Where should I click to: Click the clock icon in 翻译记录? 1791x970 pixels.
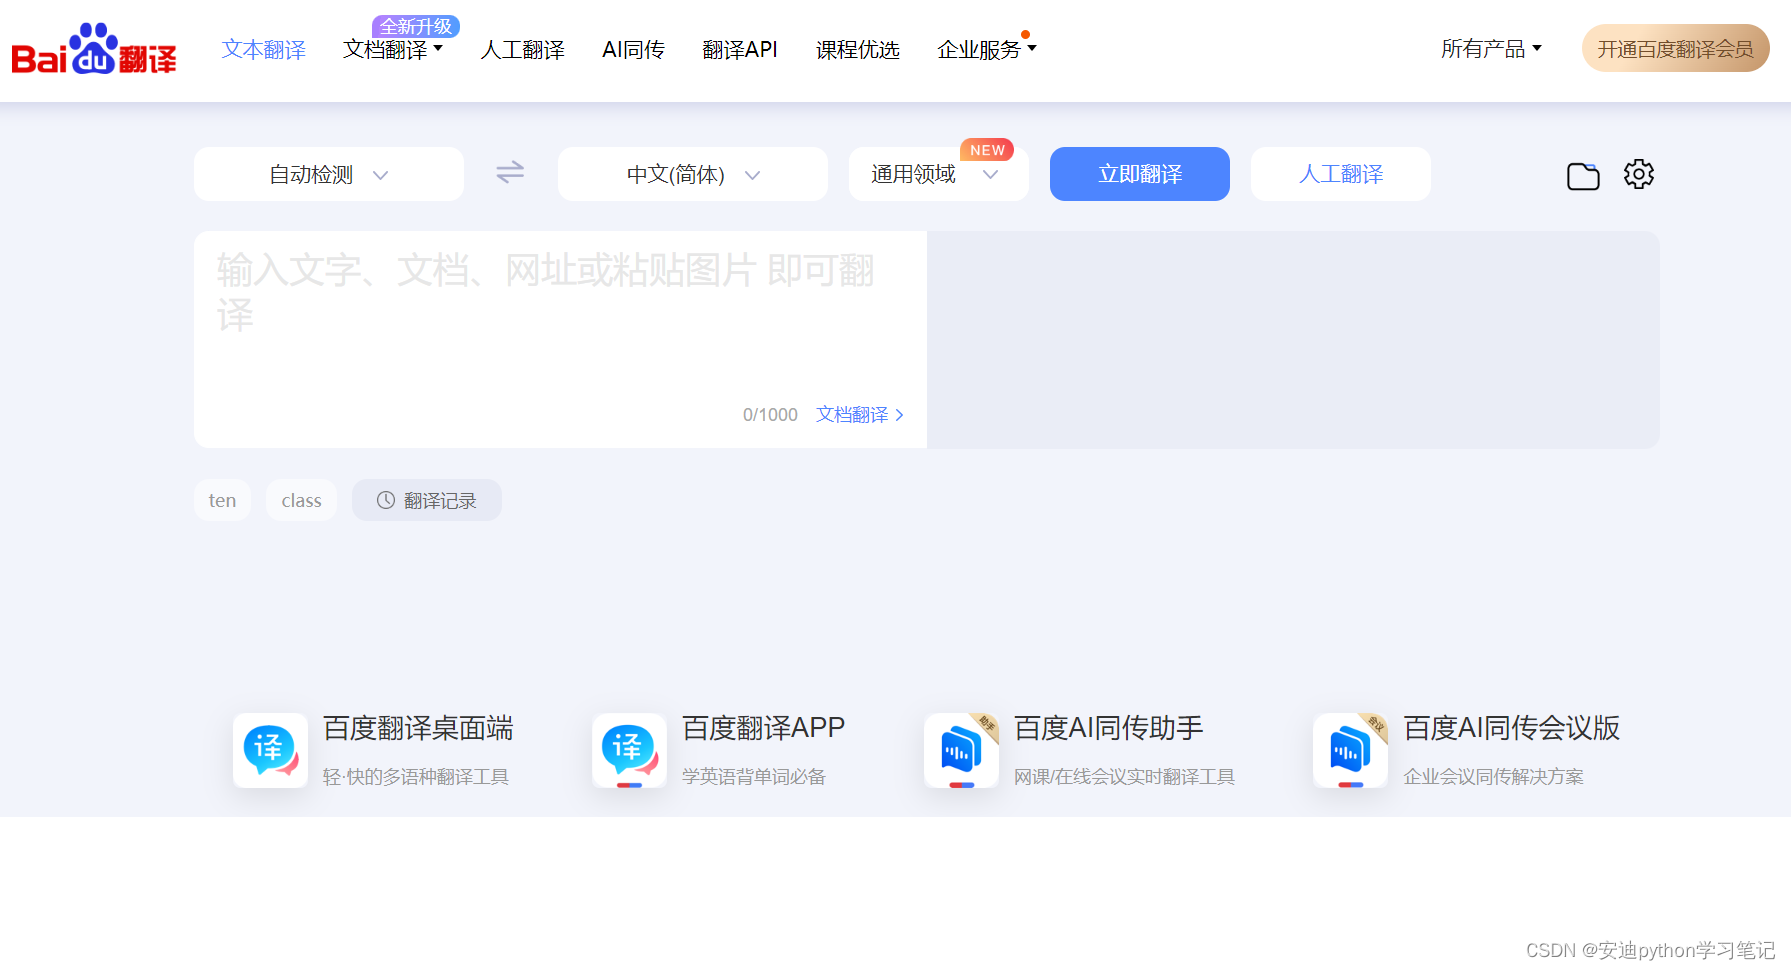click(x=386, y=500)
